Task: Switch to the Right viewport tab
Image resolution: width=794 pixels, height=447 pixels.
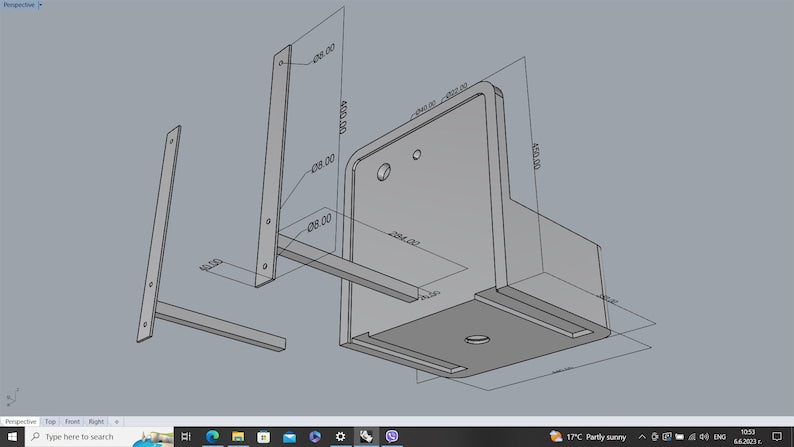Action: point(96,421)
